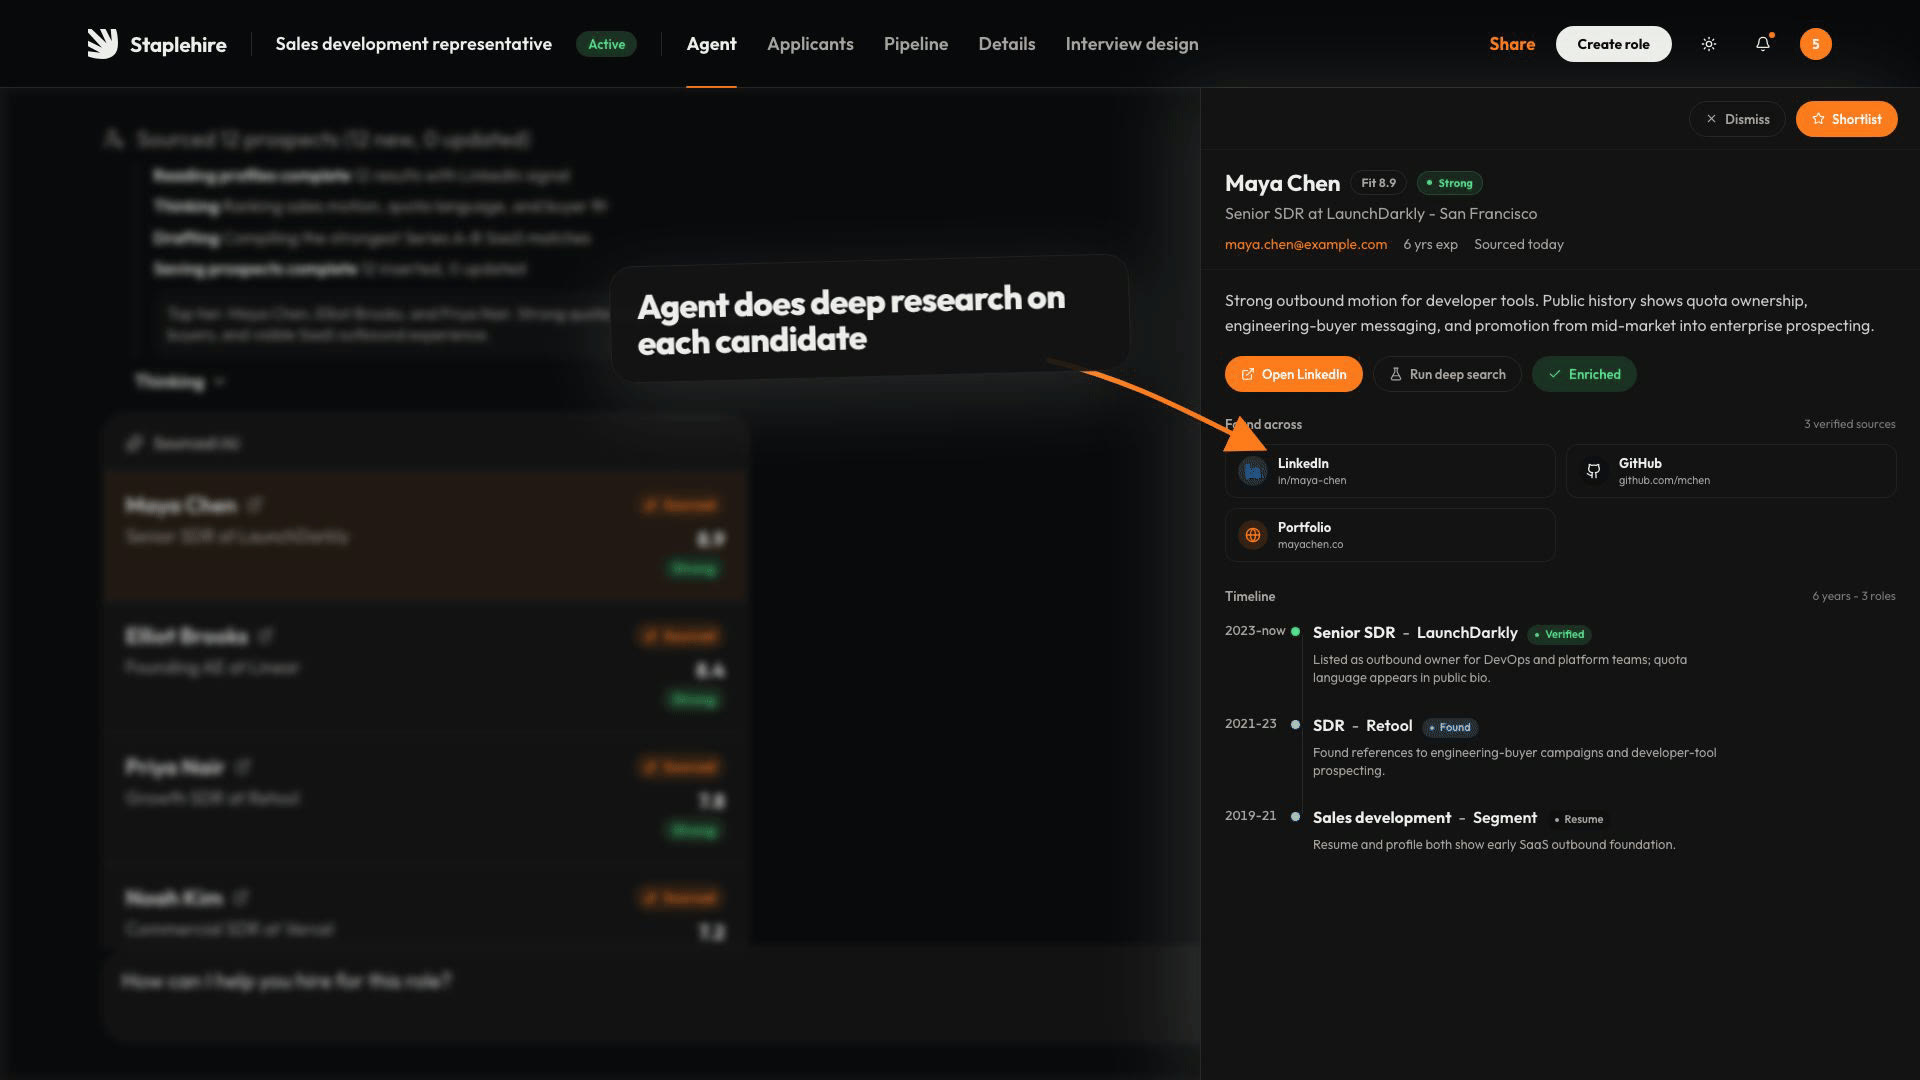Switch to the Details tab
Screen dimensions: 1920x1080
point(1006,44)
